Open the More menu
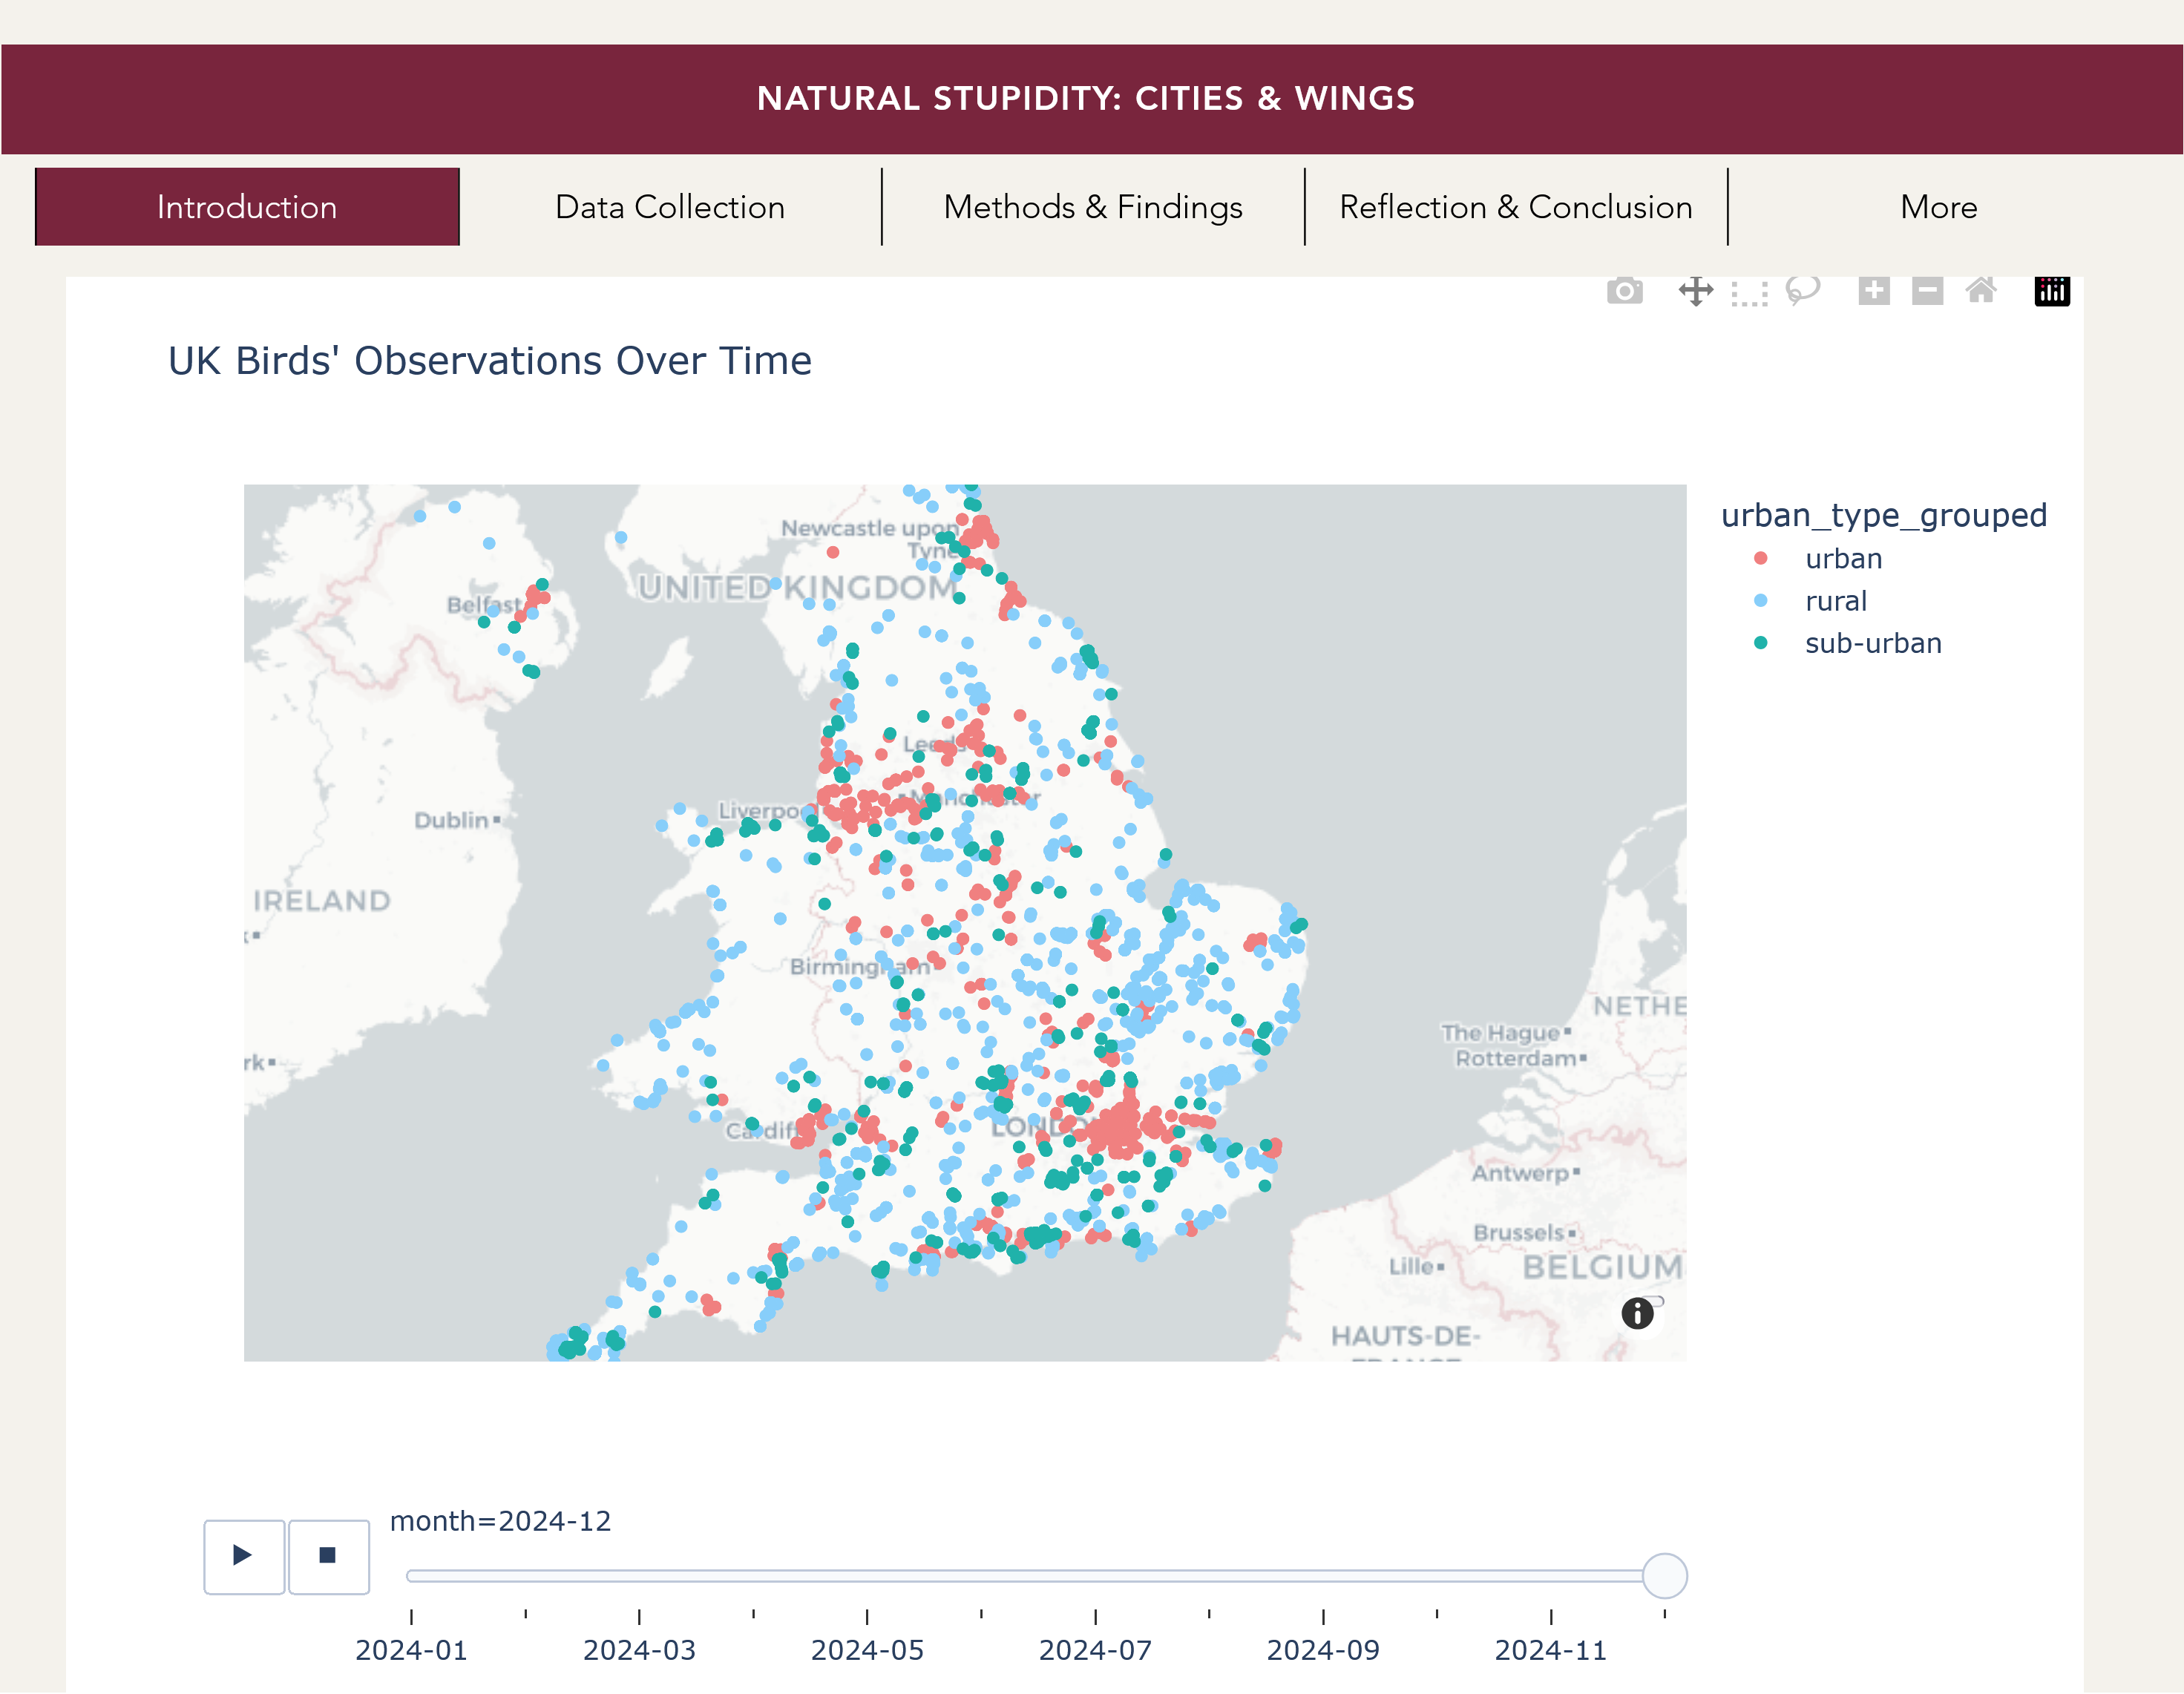 point(1938,207)
